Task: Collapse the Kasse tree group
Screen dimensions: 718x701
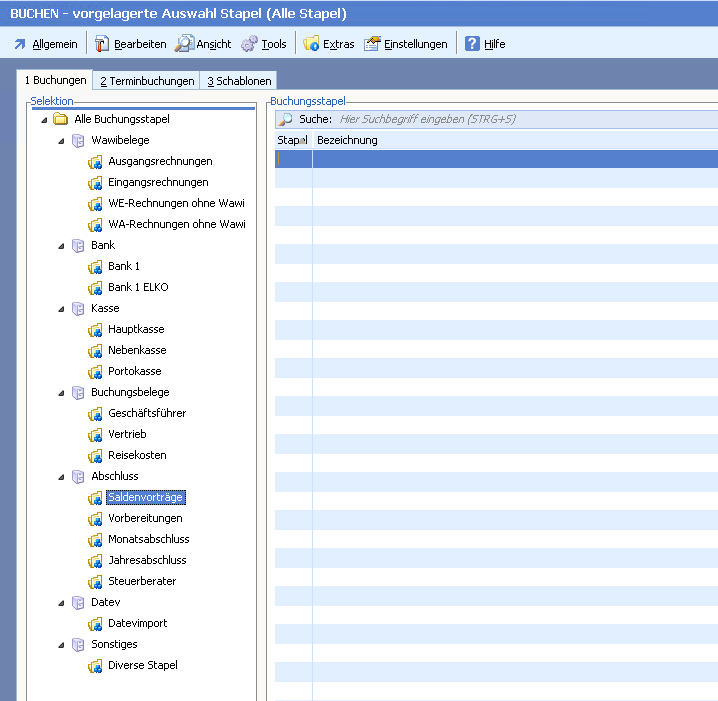Action: (x=62, y=309)
